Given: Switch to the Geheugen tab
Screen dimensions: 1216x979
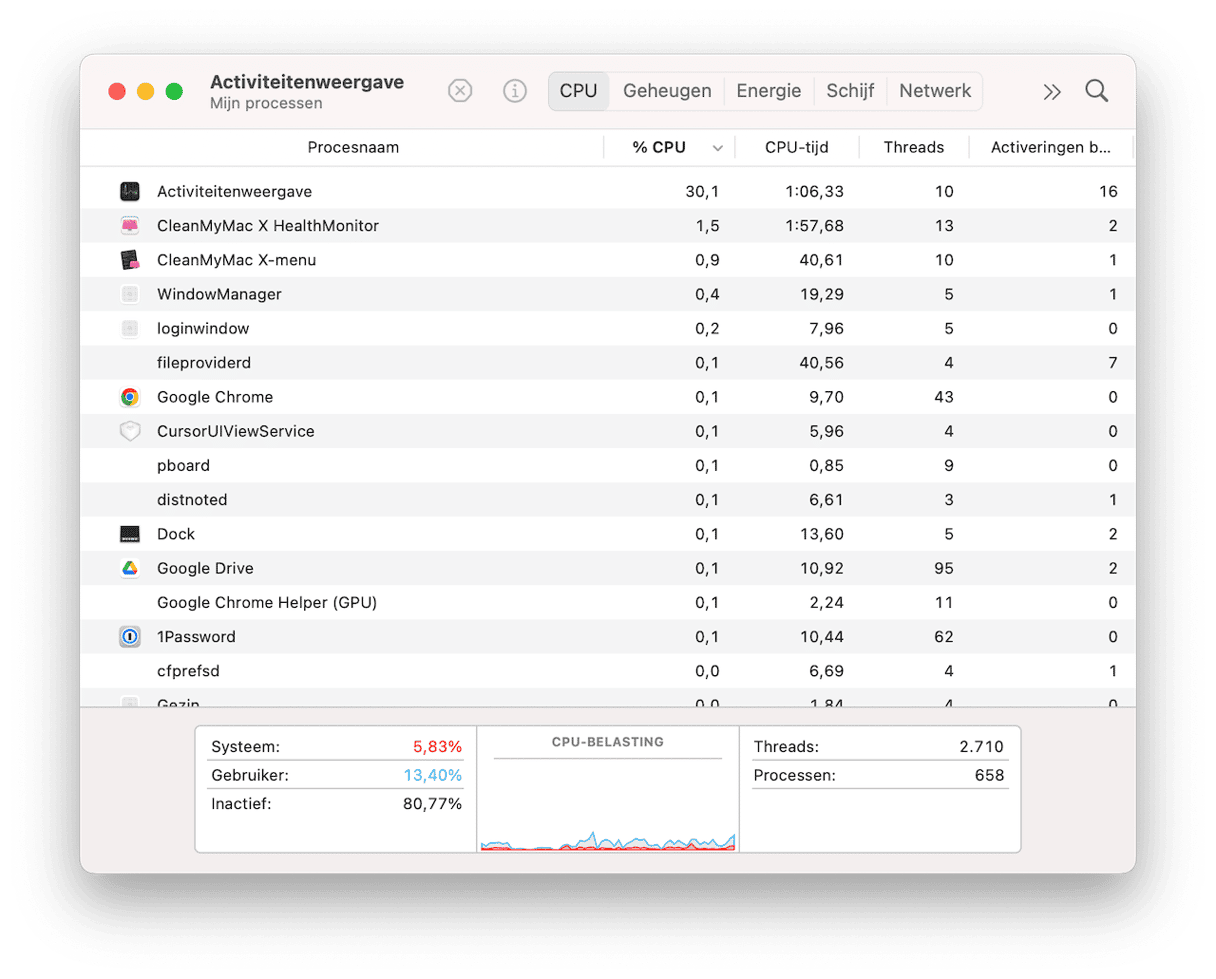Looking at the screenshot, I should coord(667,91).
